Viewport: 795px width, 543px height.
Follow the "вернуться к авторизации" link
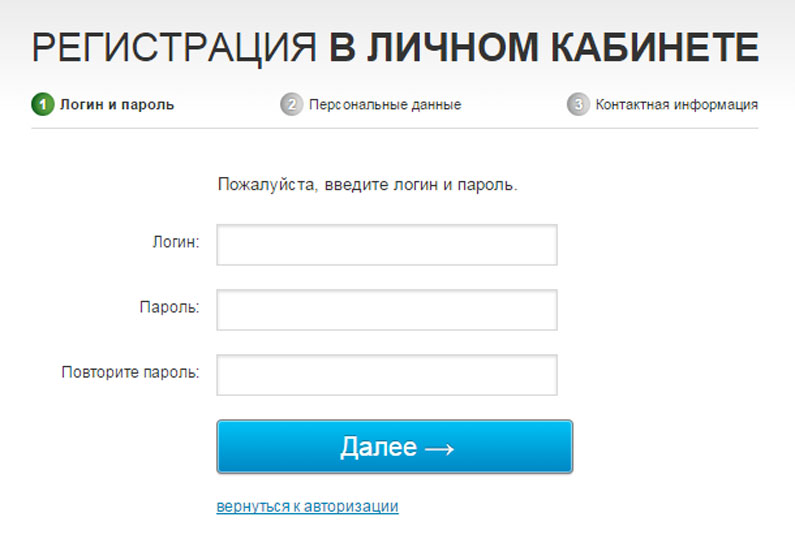[x=307, y=507]
